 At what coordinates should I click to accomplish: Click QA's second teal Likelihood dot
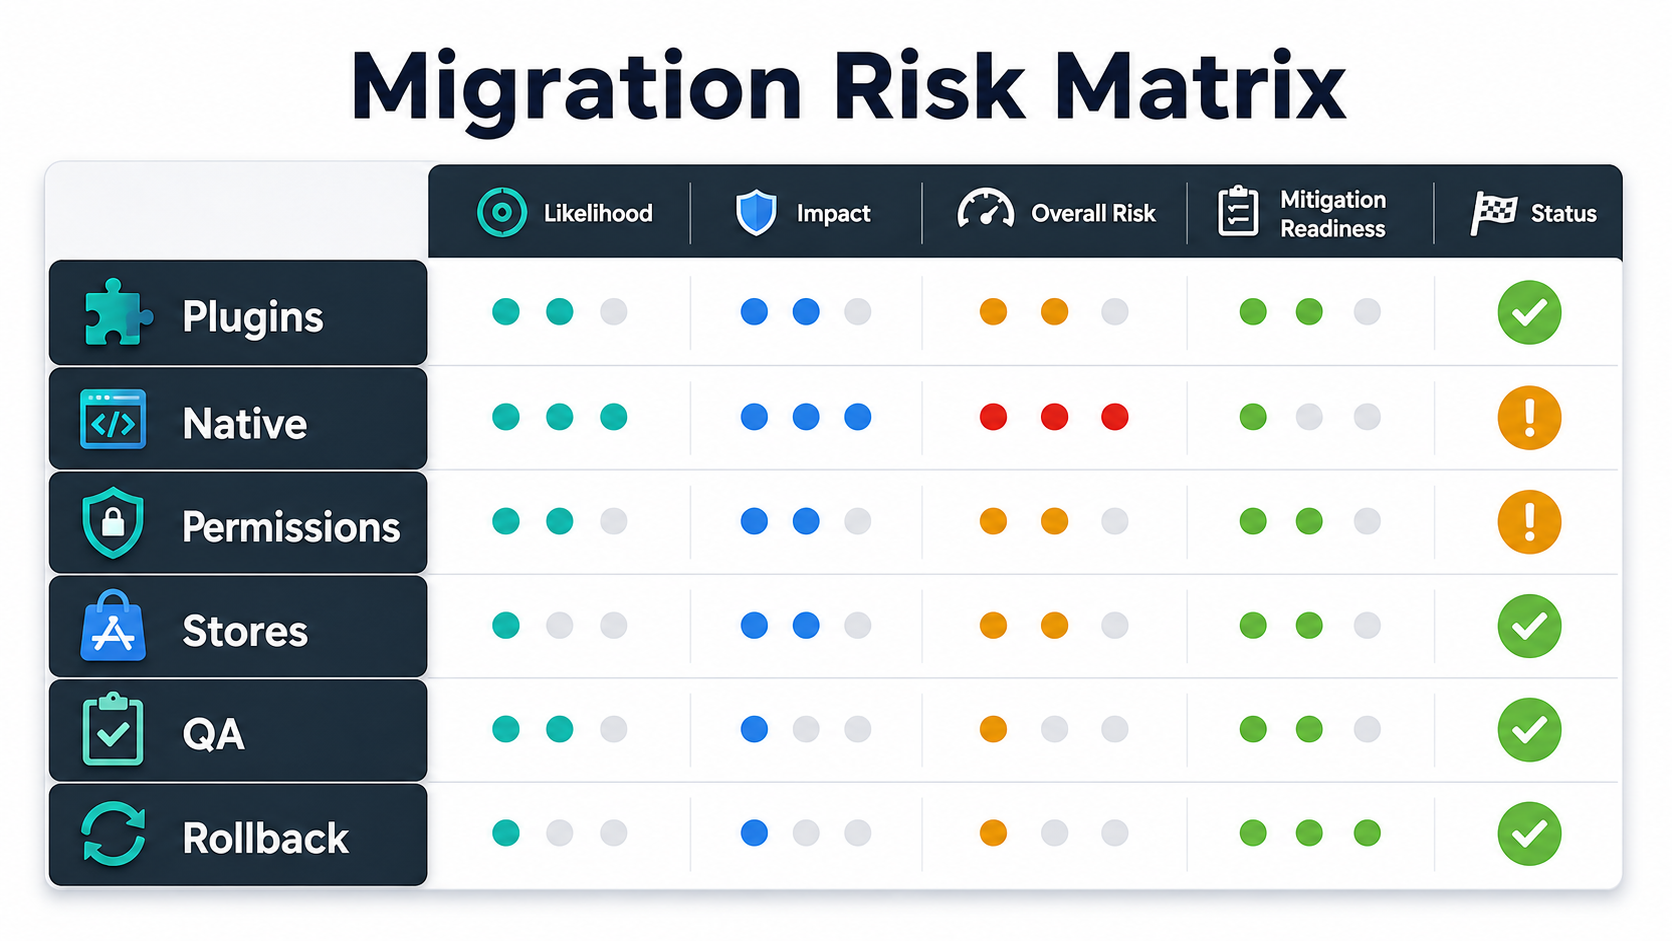(559, 729)
